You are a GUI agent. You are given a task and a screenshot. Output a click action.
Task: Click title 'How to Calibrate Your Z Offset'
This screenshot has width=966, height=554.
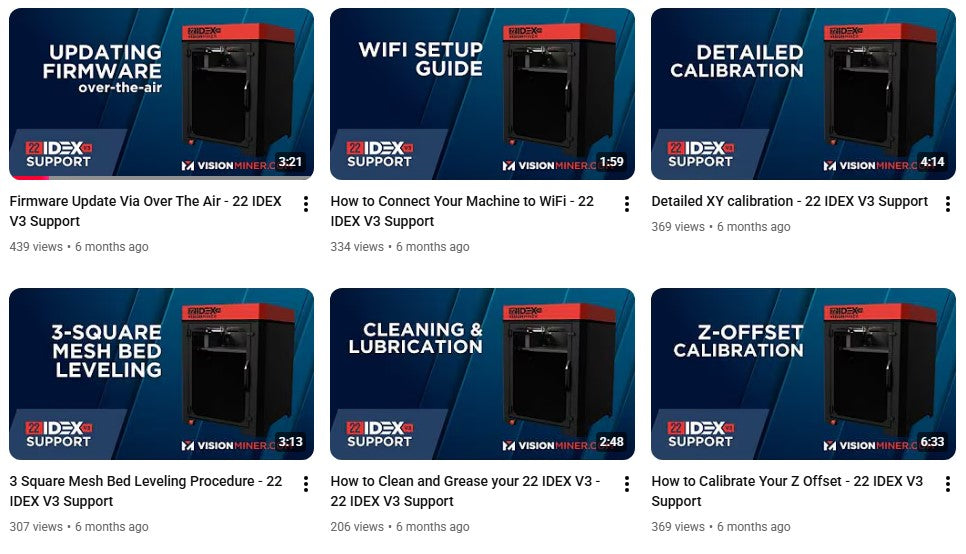(746, 481)
